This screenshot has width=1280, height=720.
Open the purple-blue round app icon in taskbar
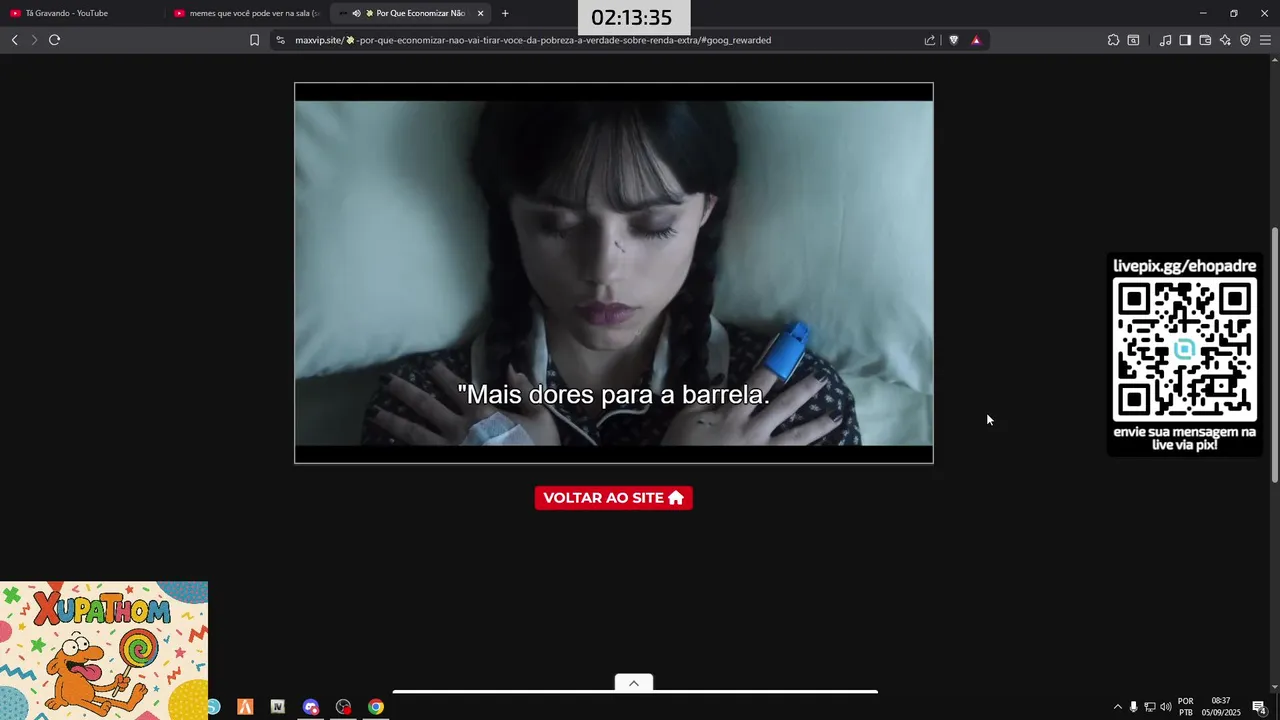point(311,707)
